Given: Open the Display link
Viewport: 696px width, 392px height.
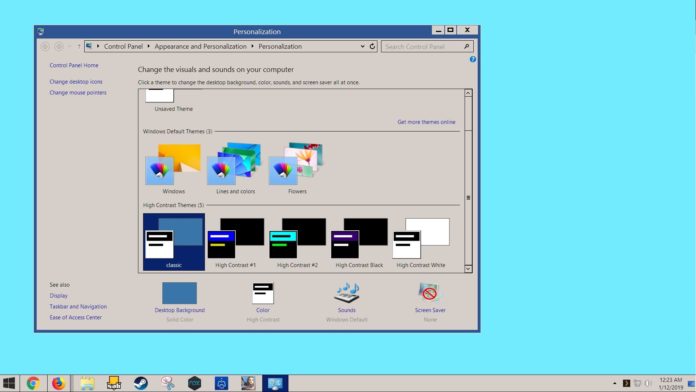Looking at the screenshot, I should (59, 296).
